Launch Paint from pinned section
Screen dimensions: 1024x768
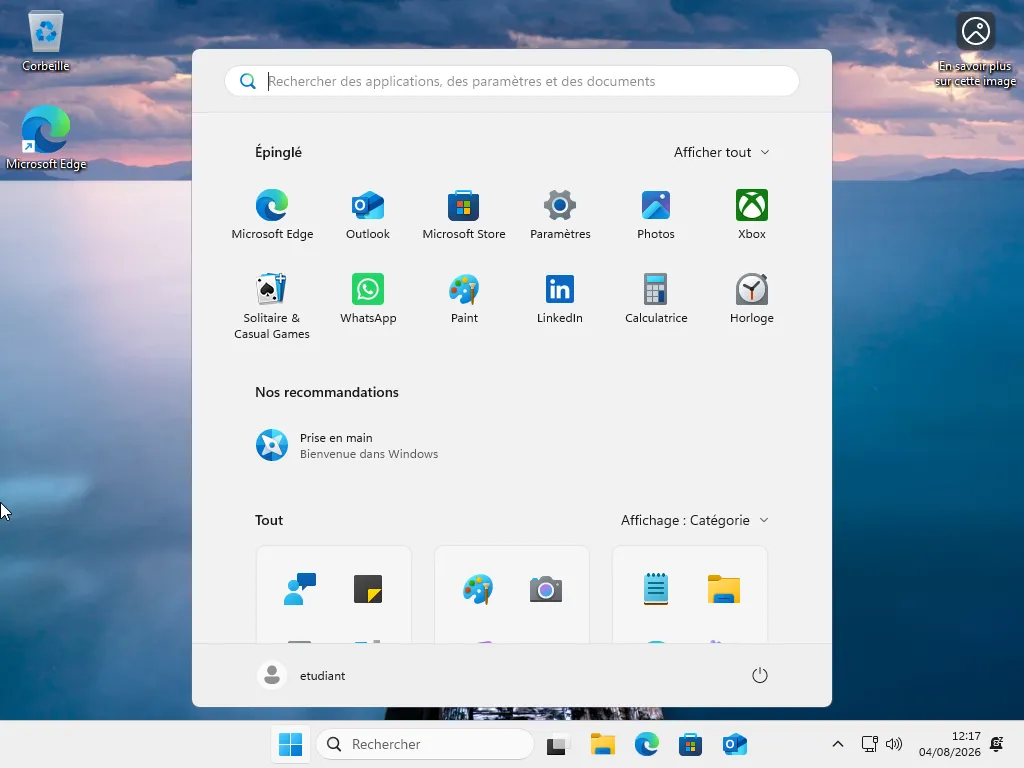click(464, 299)
